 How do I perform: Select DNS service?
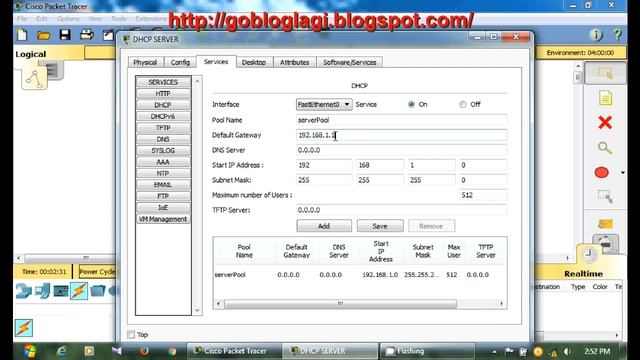pos(163,140)
